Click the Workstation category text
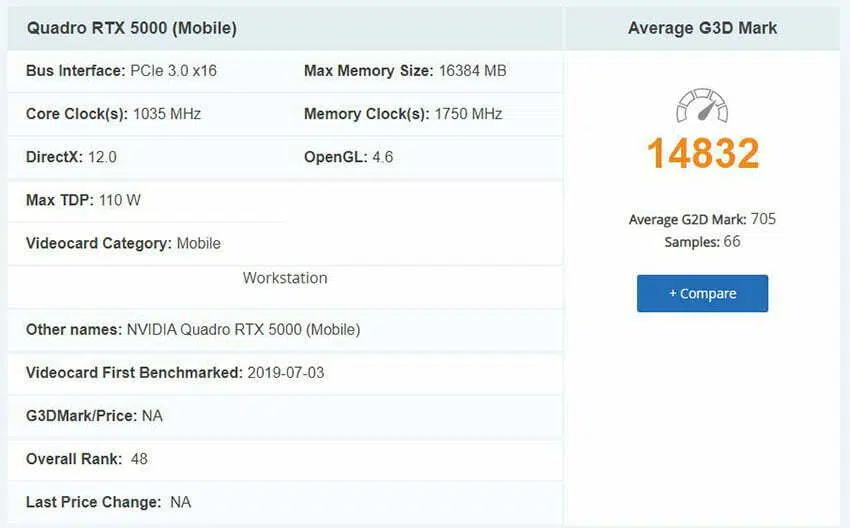 pyautogui.click(x=285, y=278)
